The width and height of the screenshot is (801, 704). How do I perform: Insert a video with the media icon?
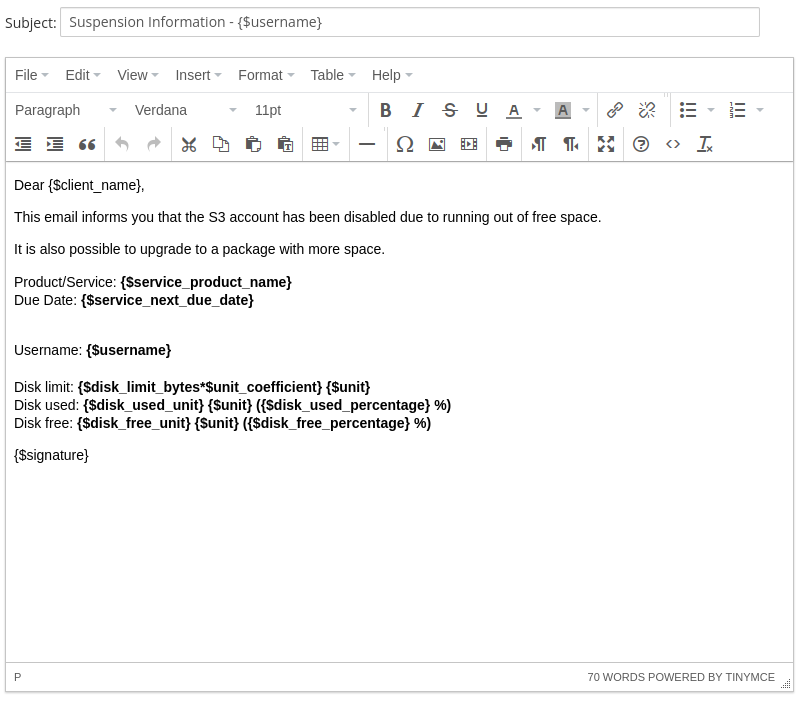point(468,144)
